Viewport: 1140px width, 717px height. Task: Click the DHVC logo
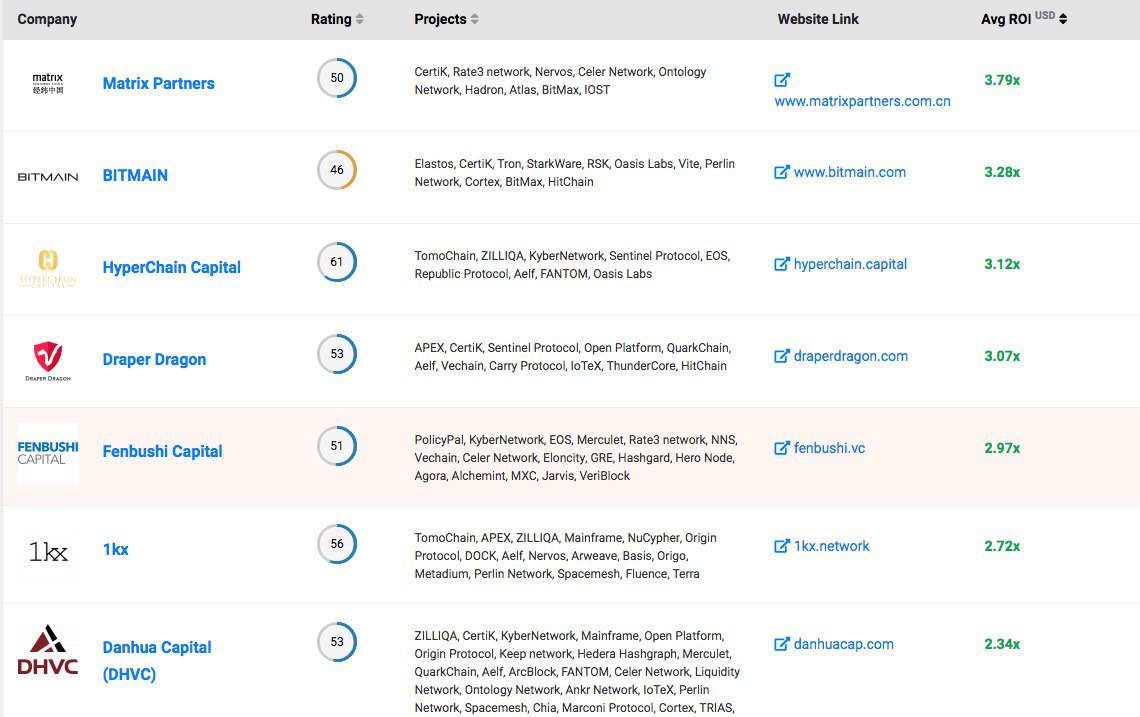point(48,649)
